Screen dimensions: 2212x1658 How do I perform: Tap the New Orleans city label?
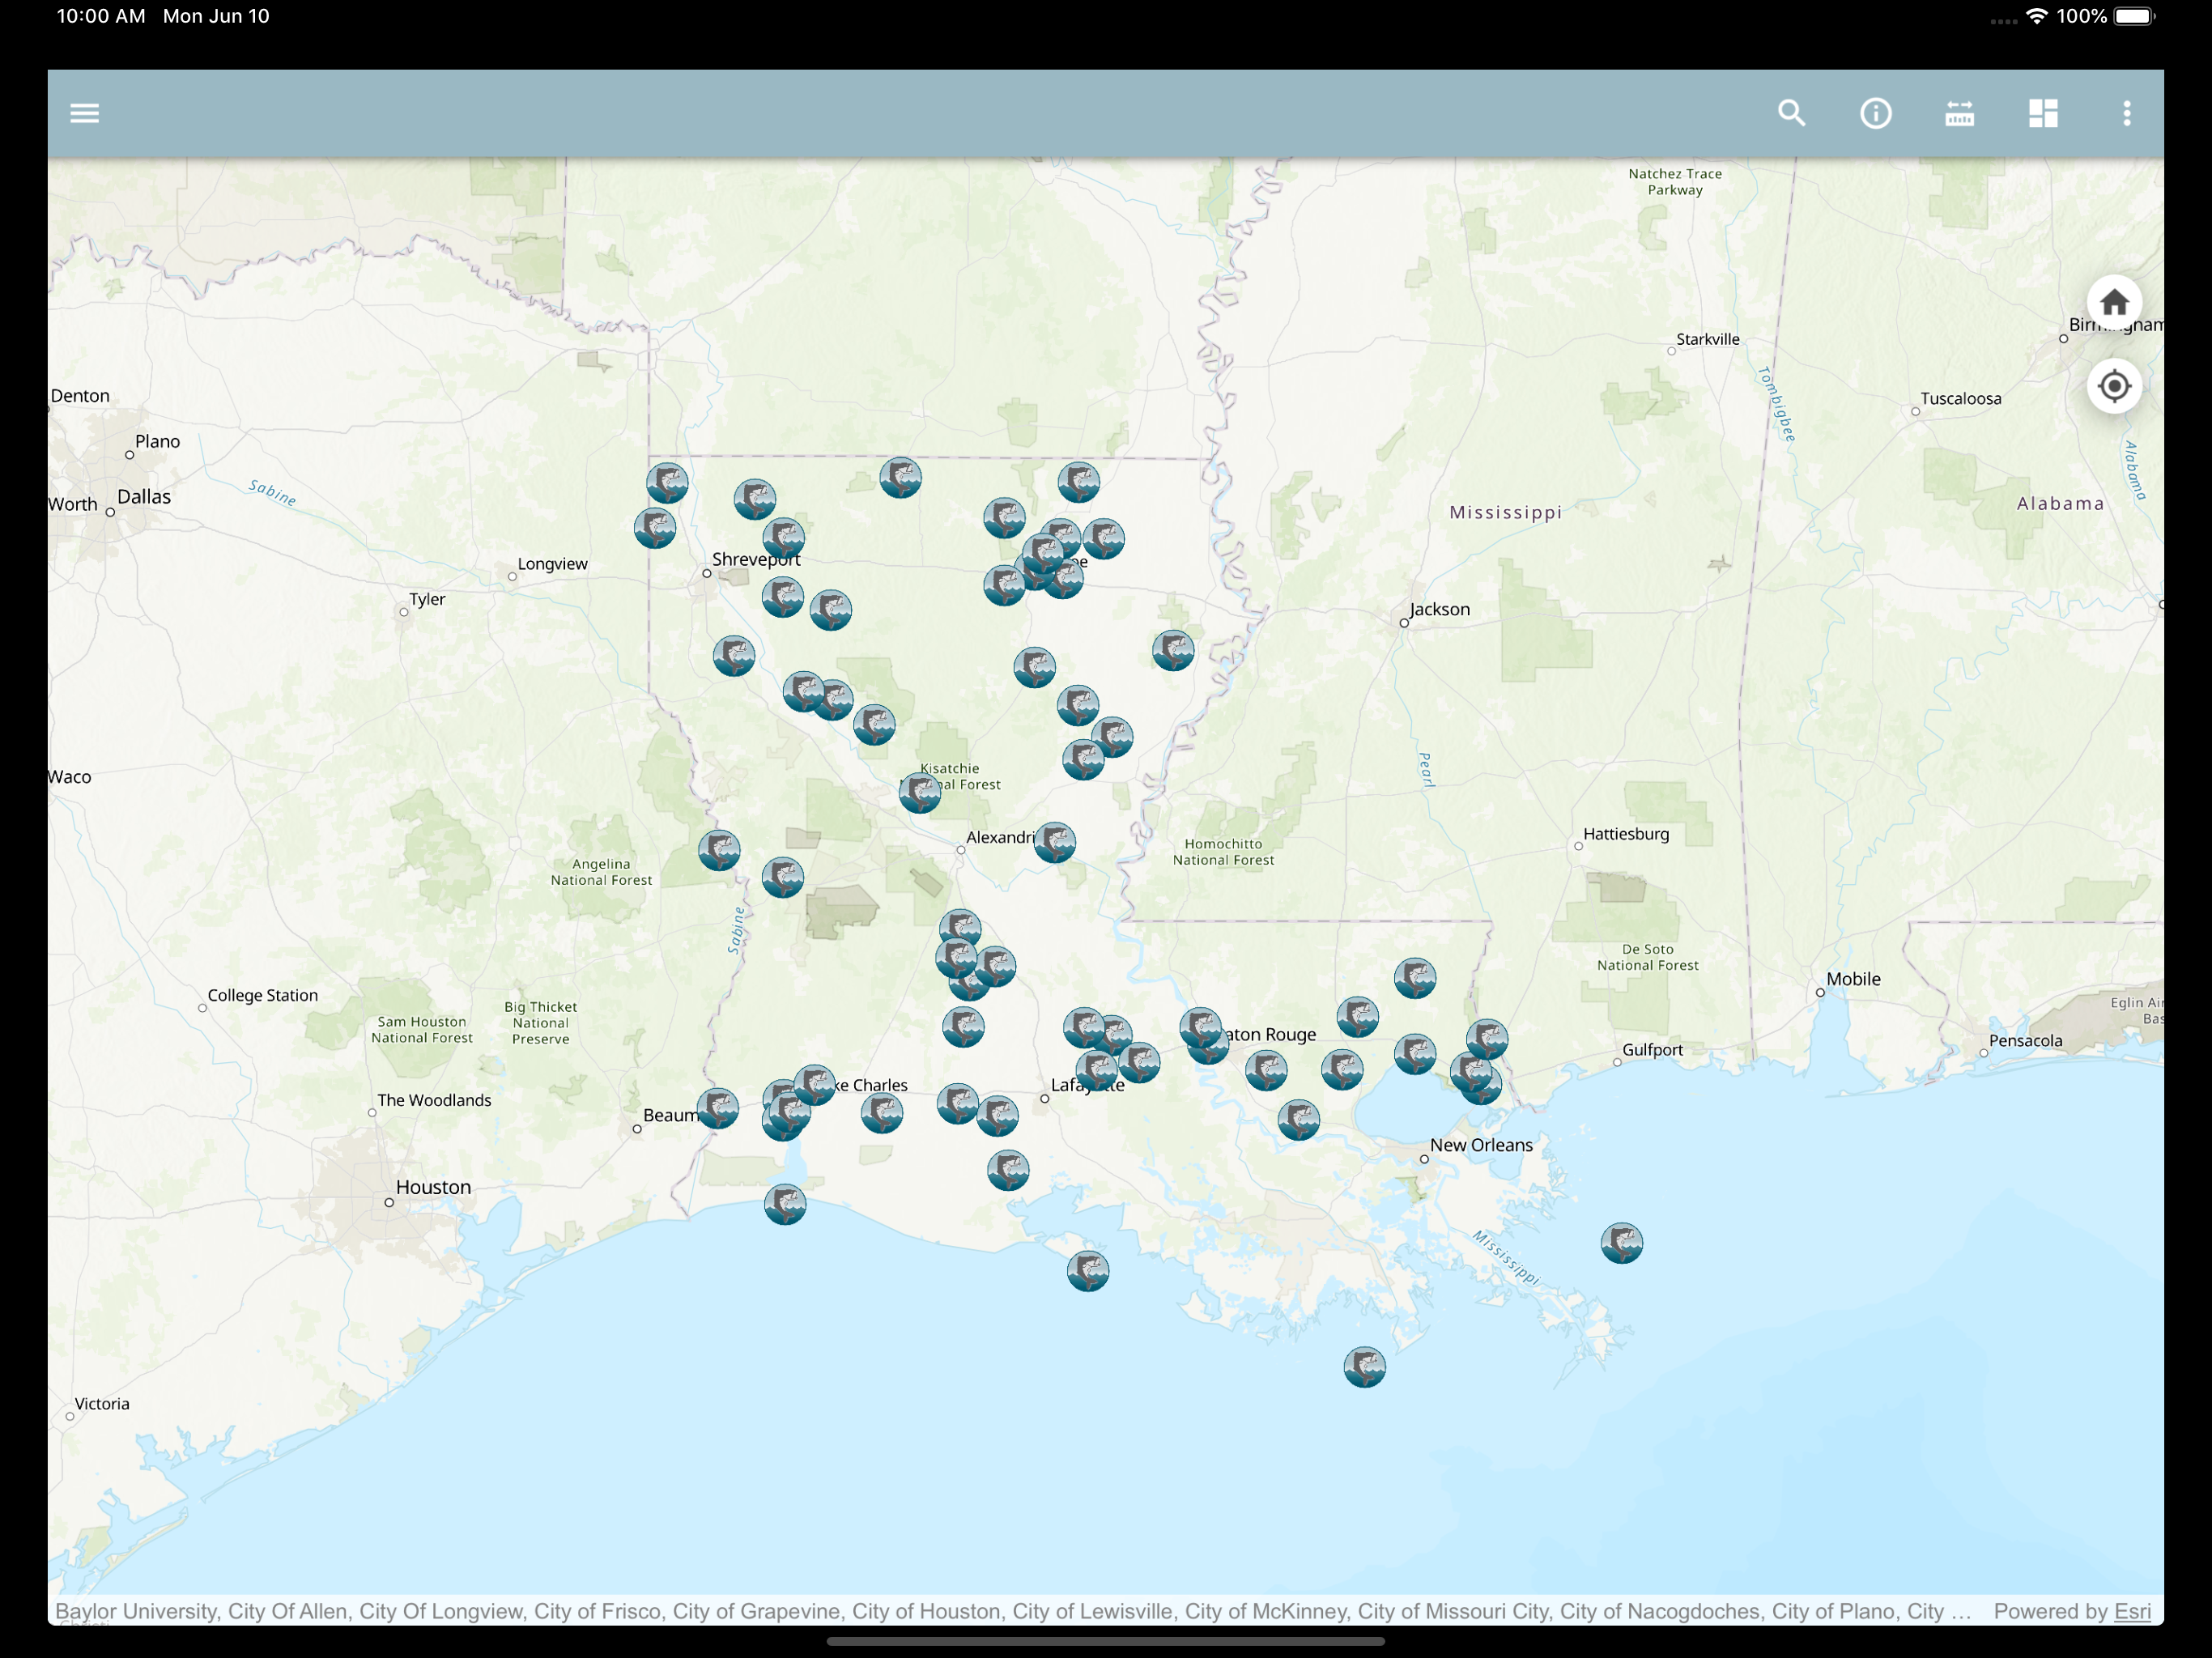coord(1481,1145)
